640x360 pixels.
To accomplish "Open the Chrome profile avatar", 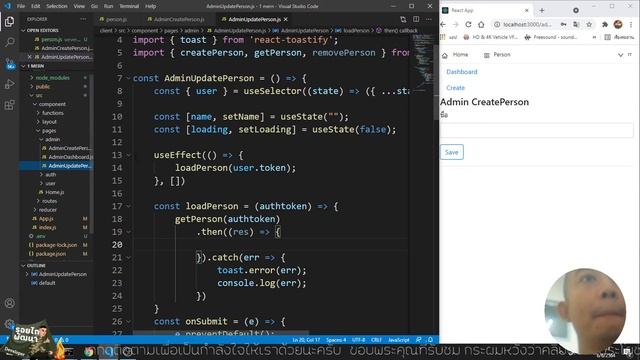I will [618, 24].
